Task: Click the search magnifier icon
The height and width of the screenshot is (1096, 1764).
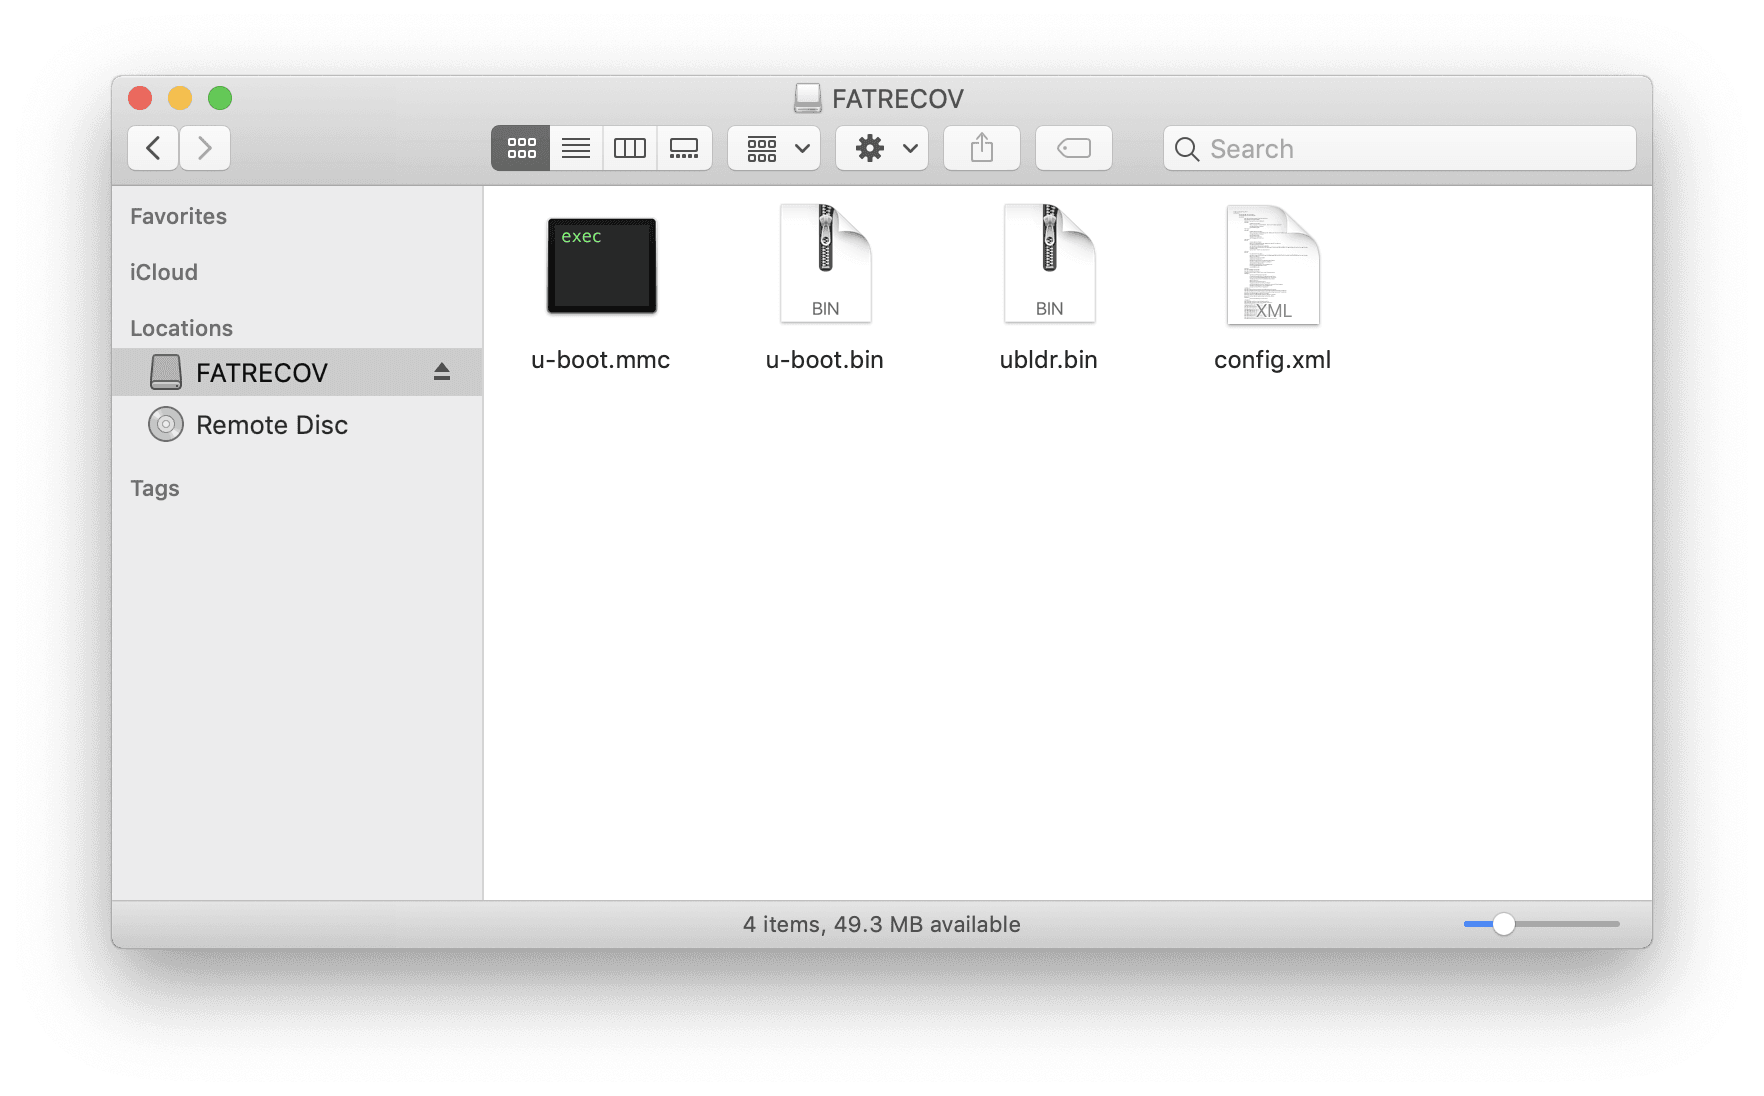Action: (1187, 149)
